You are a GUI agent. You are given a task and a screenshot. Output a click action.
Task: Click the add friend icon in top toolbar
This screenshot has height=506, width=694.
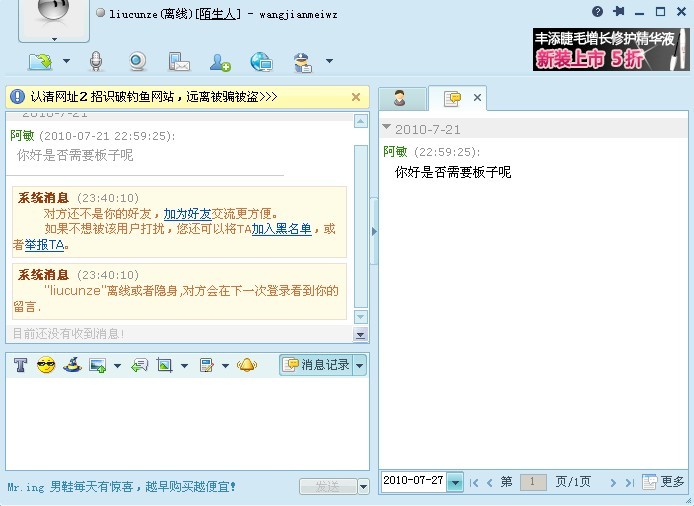point(220,62)
